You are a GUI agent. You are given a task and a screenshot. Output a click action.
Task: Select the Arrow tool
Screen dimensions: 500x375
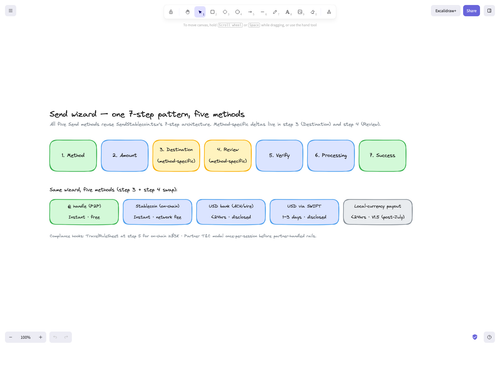click(250, 12)
